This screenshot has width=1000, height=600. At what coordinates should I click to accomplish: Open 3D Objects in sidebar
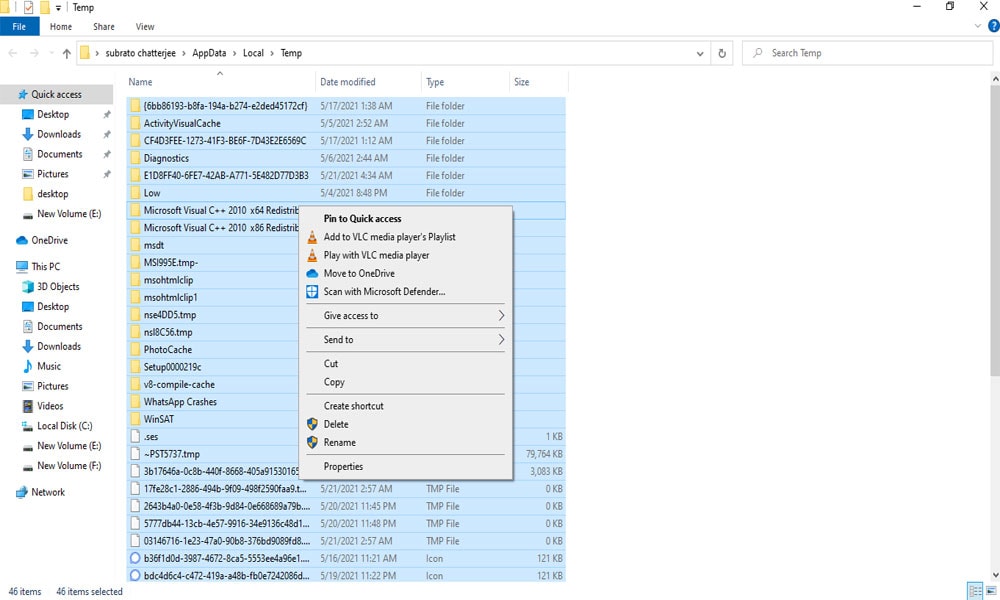(x=58, y=286)
